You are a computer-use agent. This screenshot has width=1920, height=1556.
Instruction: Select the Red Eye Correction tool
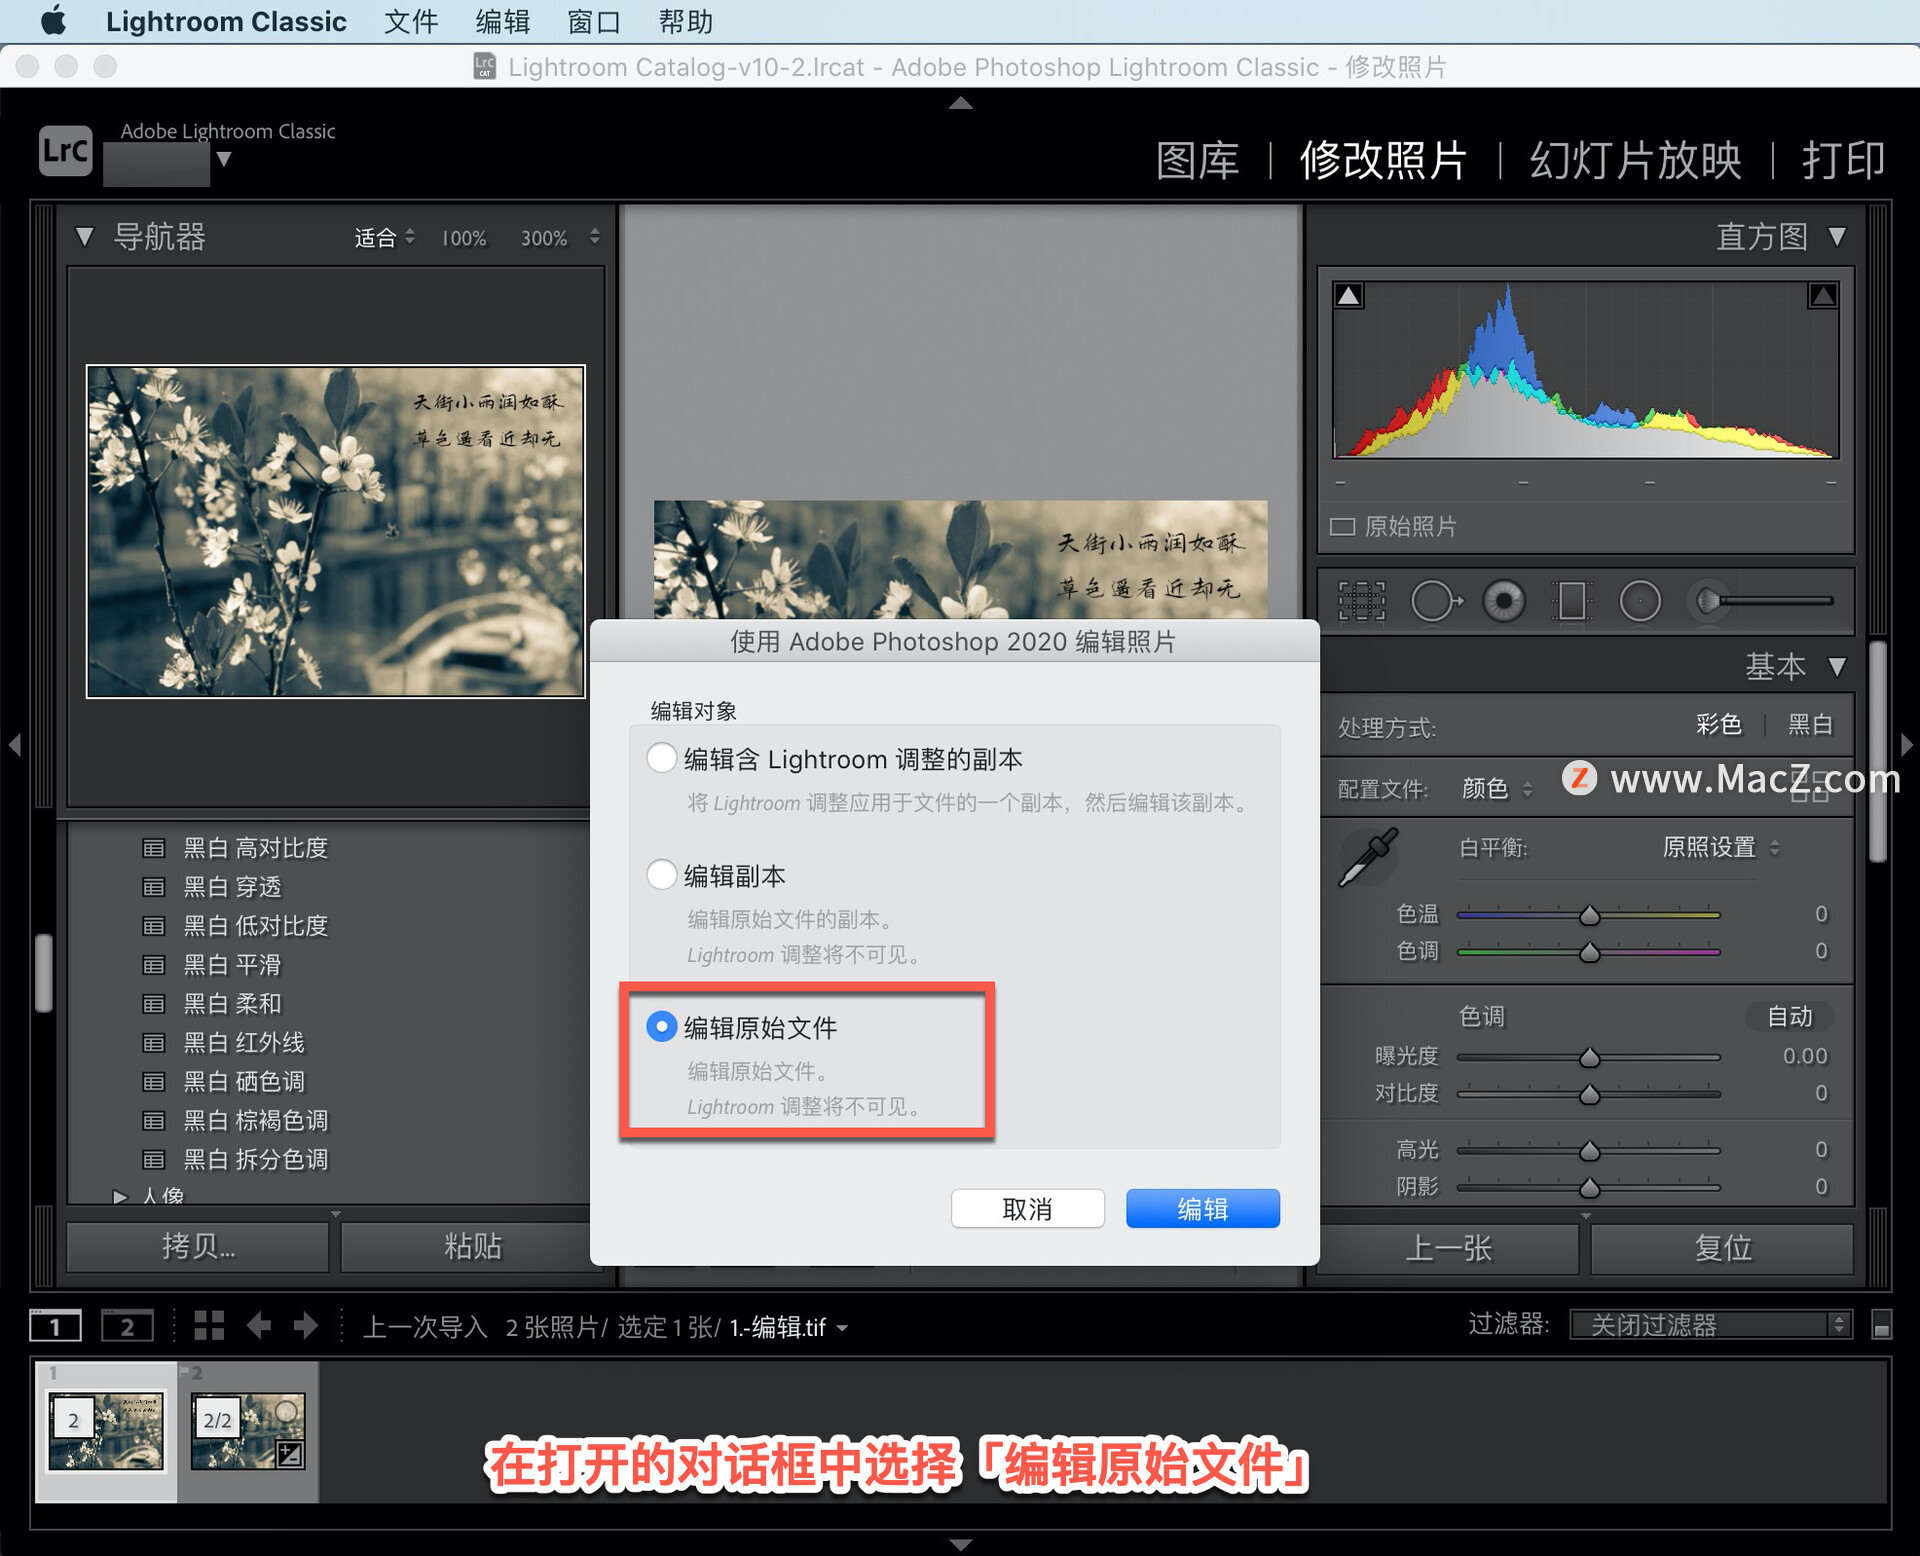pos(1504,601)
